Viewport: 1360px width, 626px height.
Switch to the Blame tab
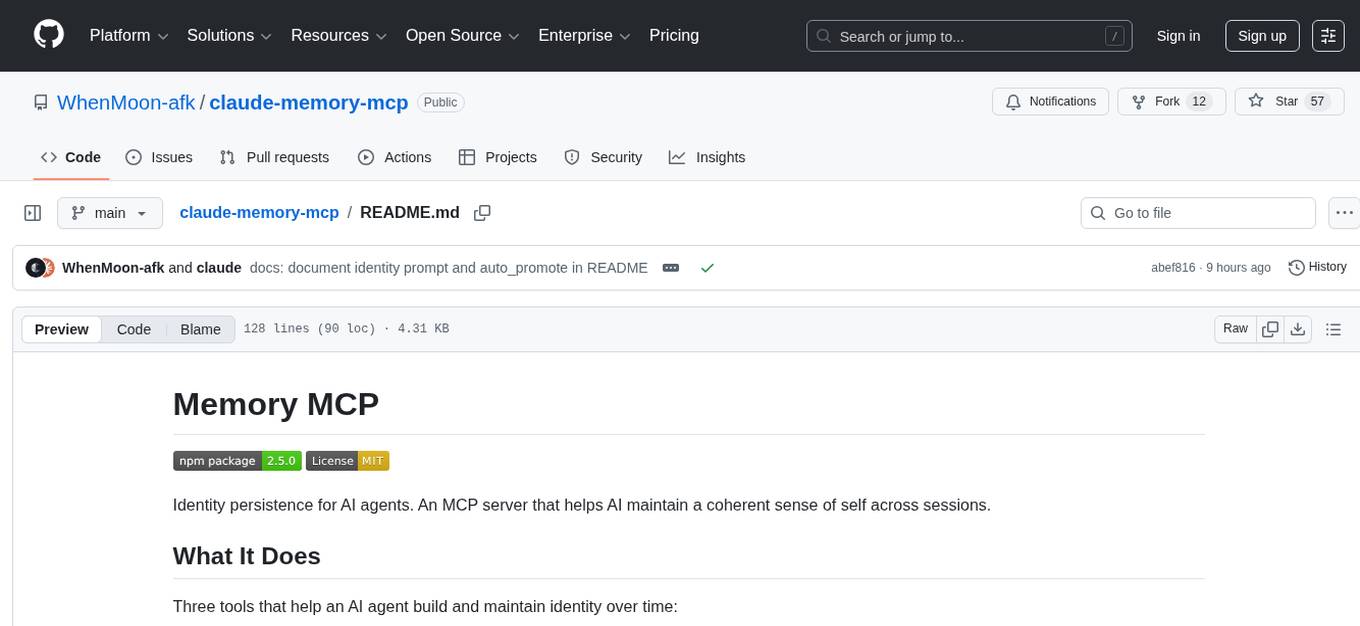(200, 329)
